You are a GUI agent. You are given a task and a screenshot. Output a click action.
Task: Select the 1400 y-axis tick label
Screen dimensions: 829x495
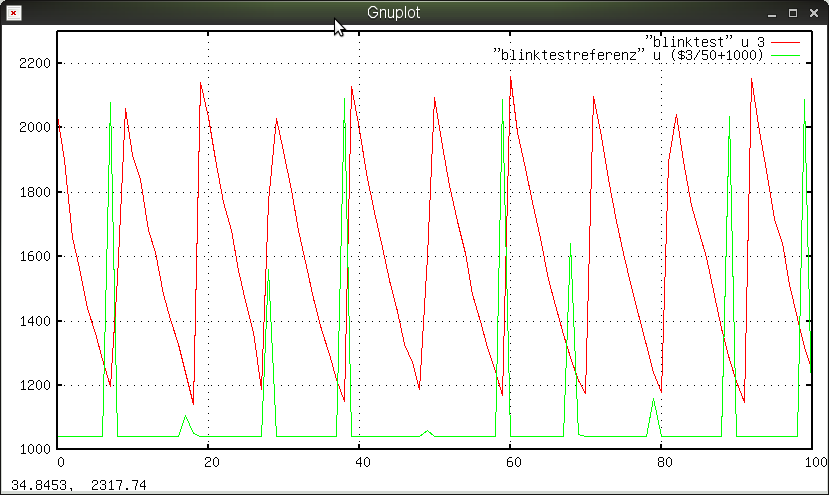coord(35,321)
